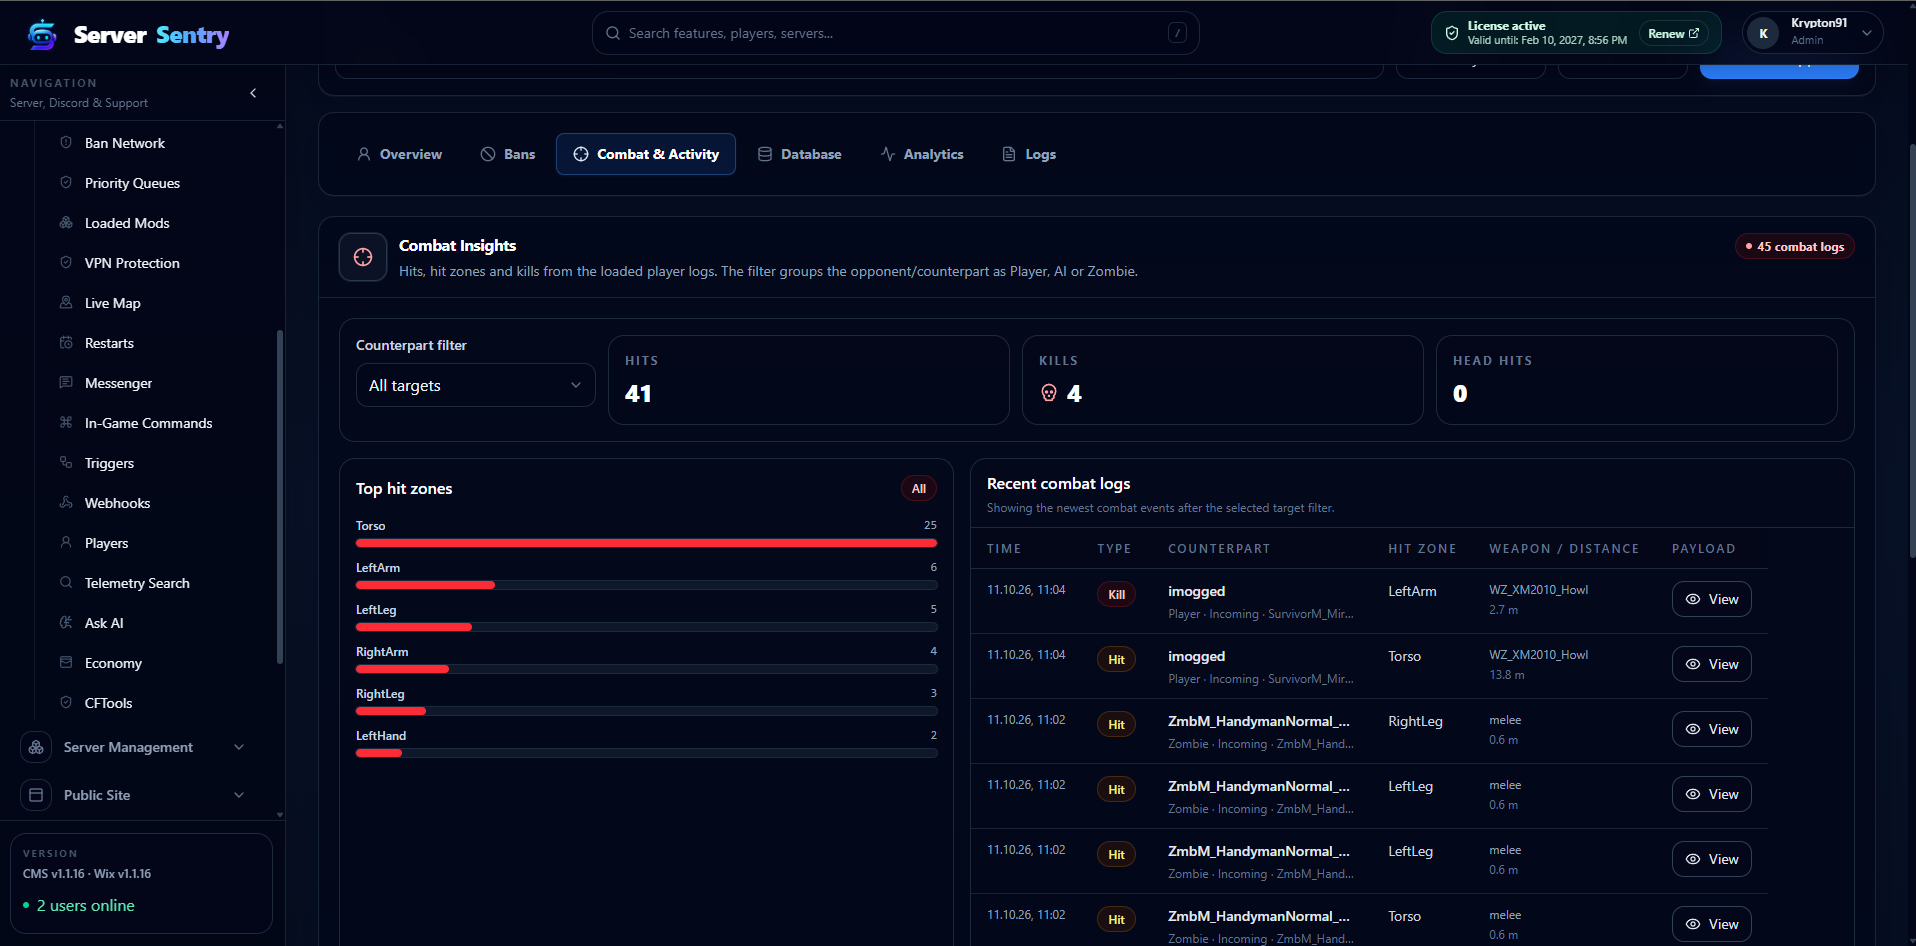The width and height of the screenshot is (1916, 946).
Task: Open the Database tab
Action: coord(800,154)
